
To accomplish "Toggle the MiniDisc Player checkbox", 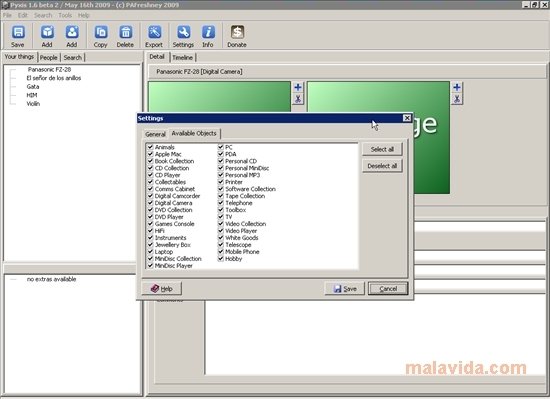I will 150,266.
